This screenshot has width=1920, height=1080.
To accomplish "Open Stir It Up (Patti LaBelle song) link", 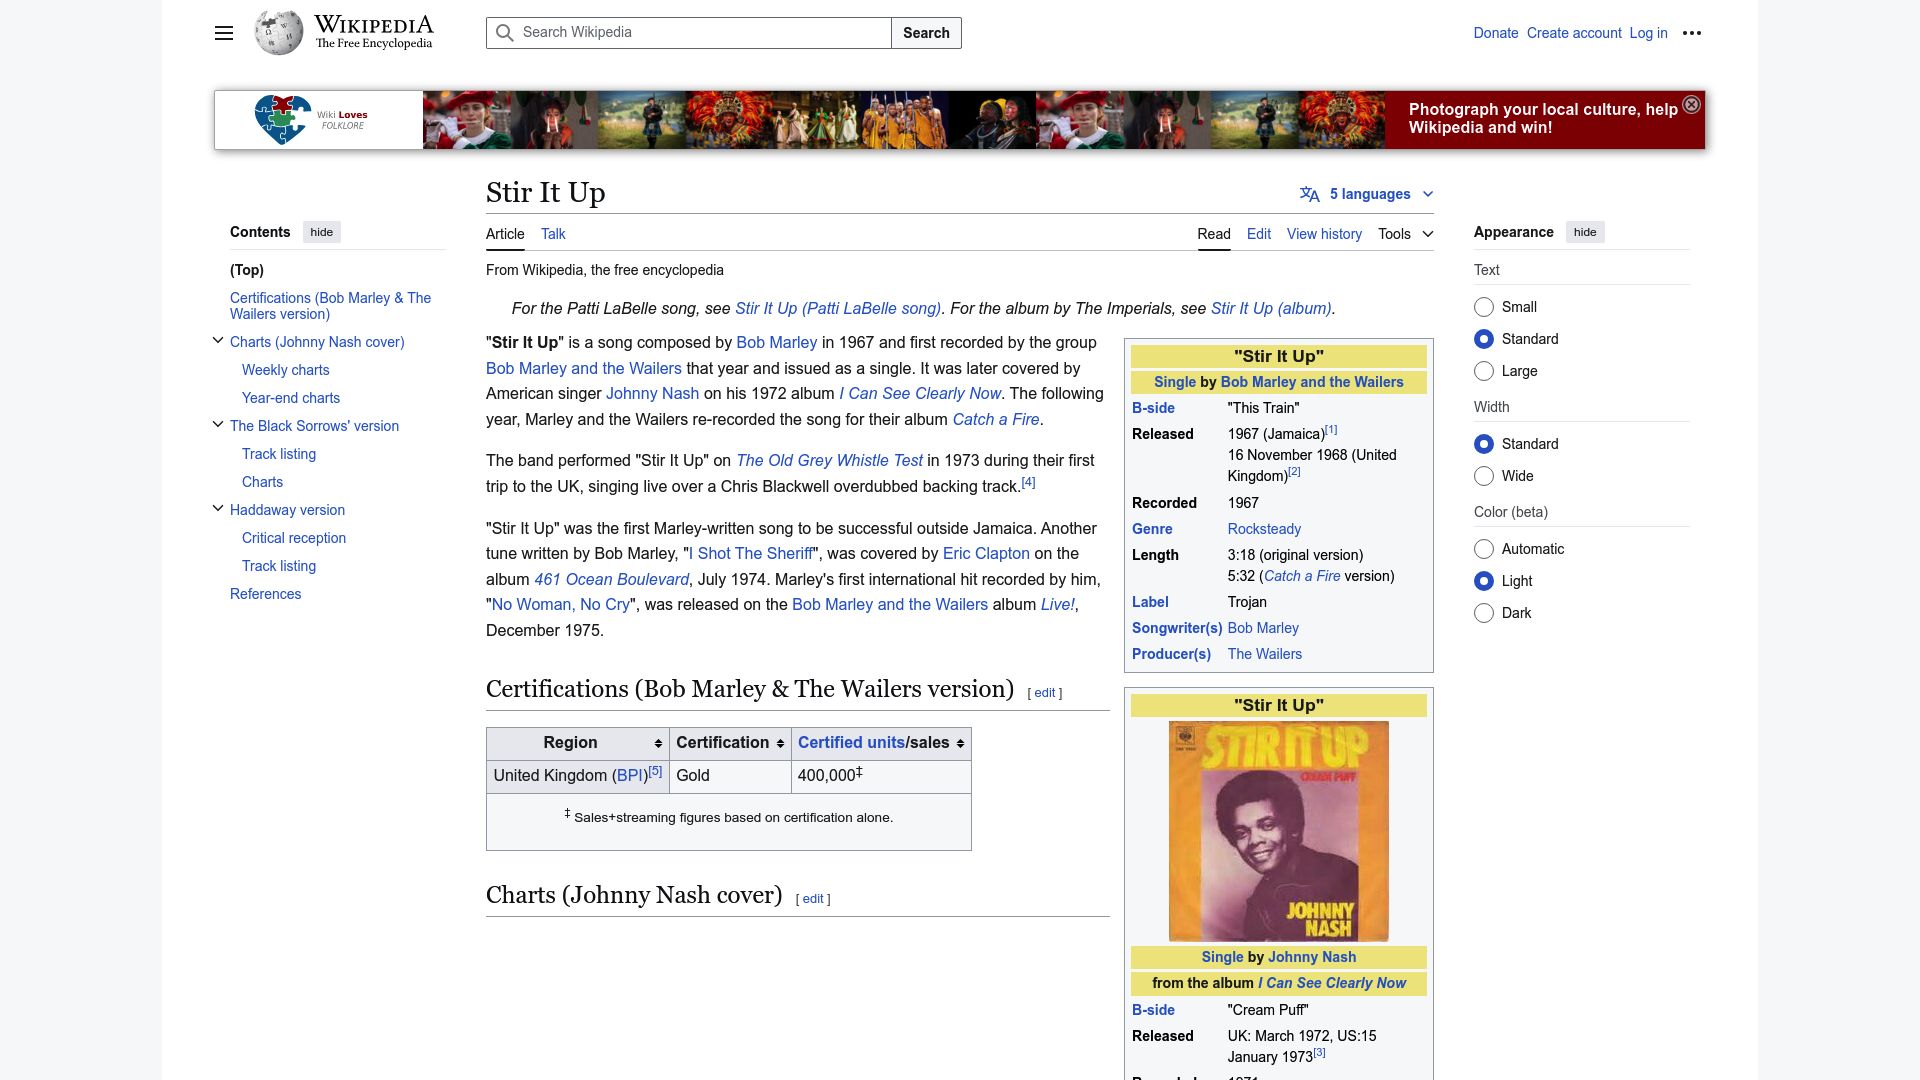I will tap(838, 308).
